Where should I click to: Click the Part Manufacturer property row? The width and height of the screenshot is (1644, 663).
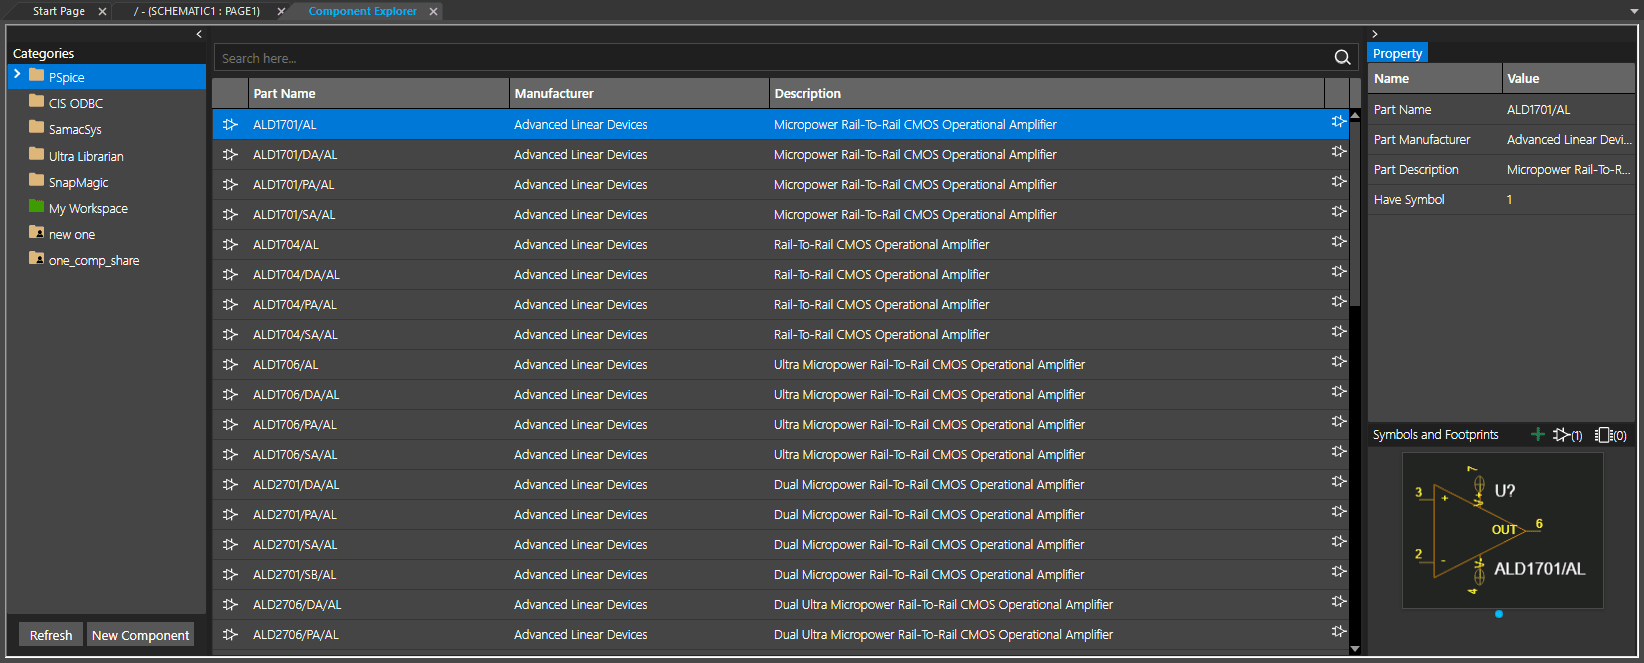(x=1501, y=139)
